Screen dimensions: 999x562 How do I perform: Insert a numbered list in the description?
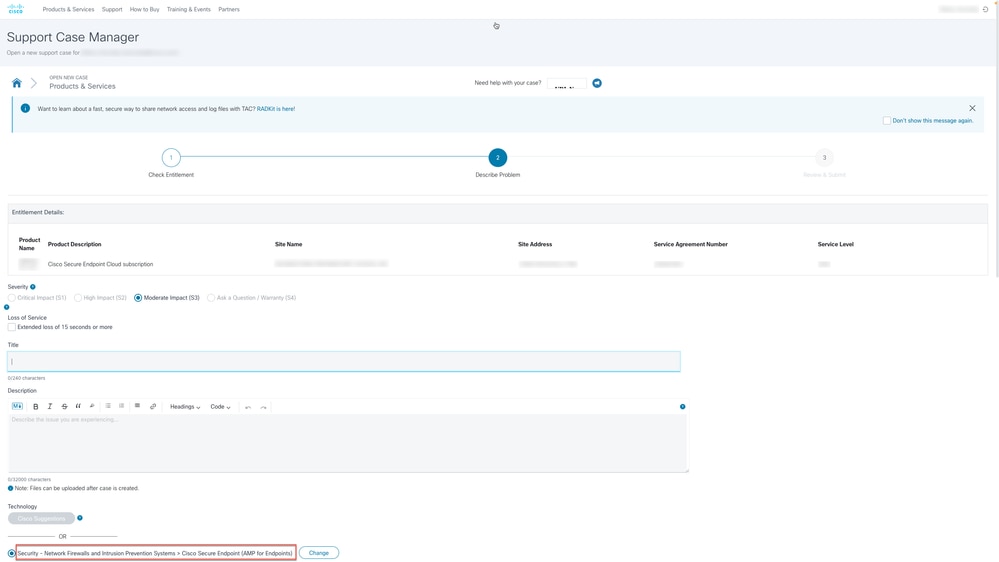[x=121, y=406]
